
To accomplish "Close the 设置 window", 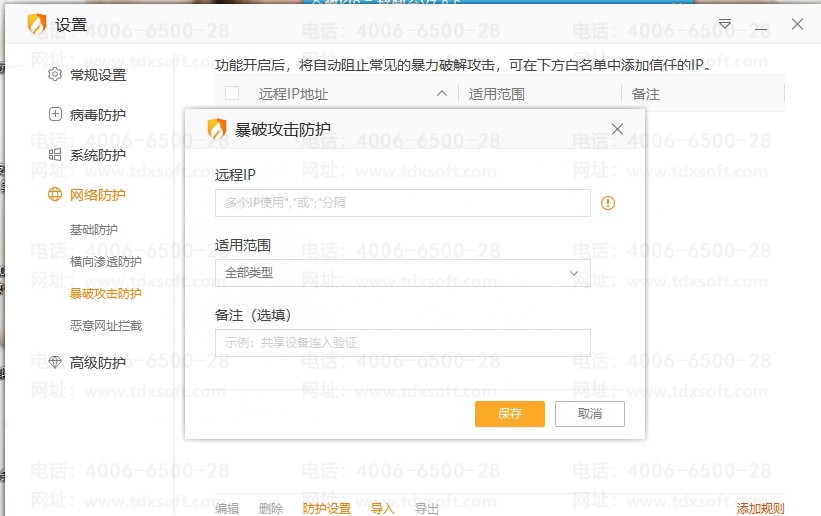I will [x=797, y=24].
